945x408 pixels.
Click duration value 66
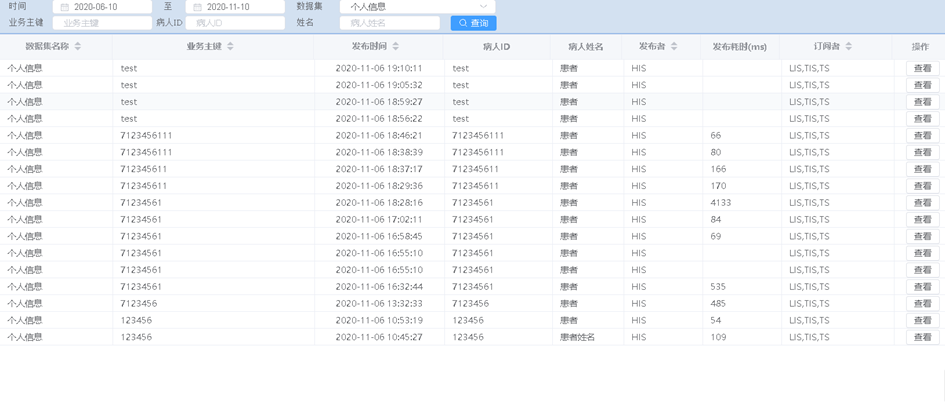716,136
